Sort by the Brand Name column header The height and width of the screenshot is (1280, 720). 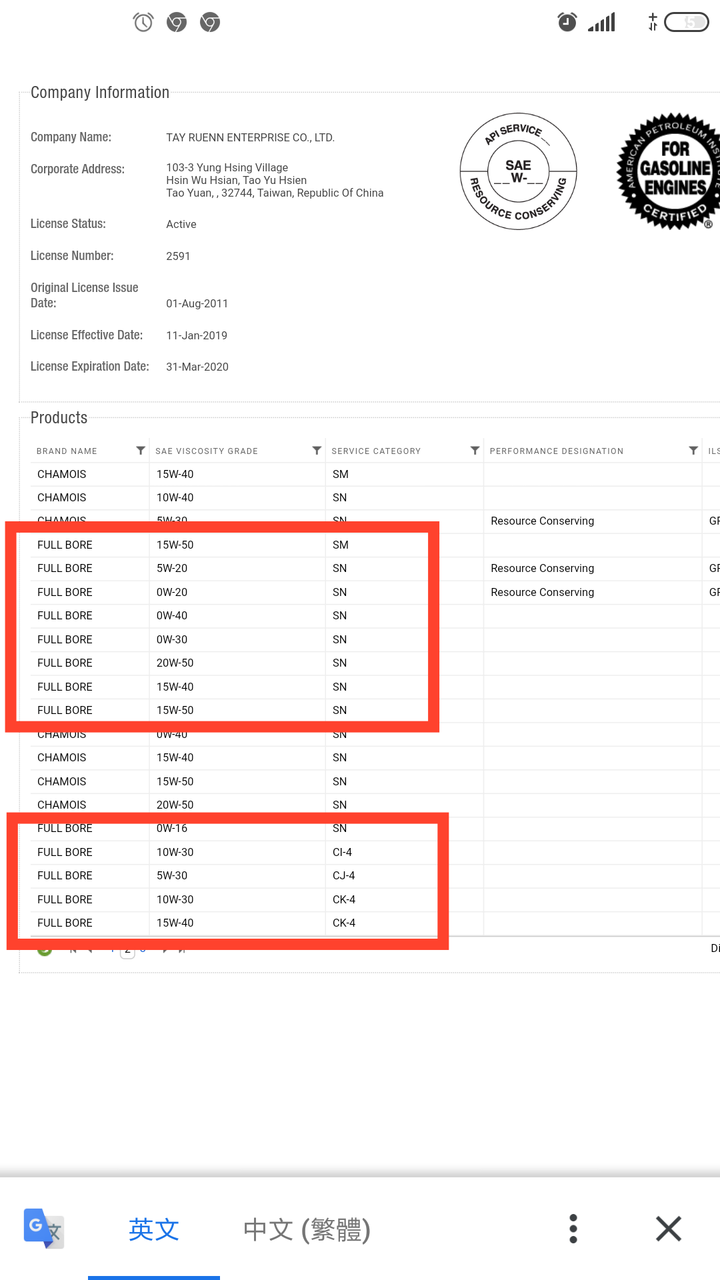(67, 451)
